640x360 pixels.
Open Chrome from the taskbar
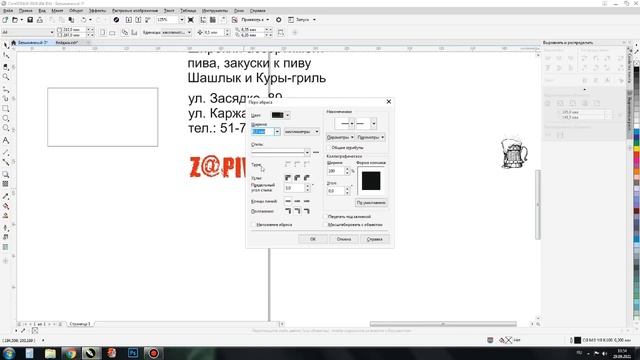pos(71,353)
